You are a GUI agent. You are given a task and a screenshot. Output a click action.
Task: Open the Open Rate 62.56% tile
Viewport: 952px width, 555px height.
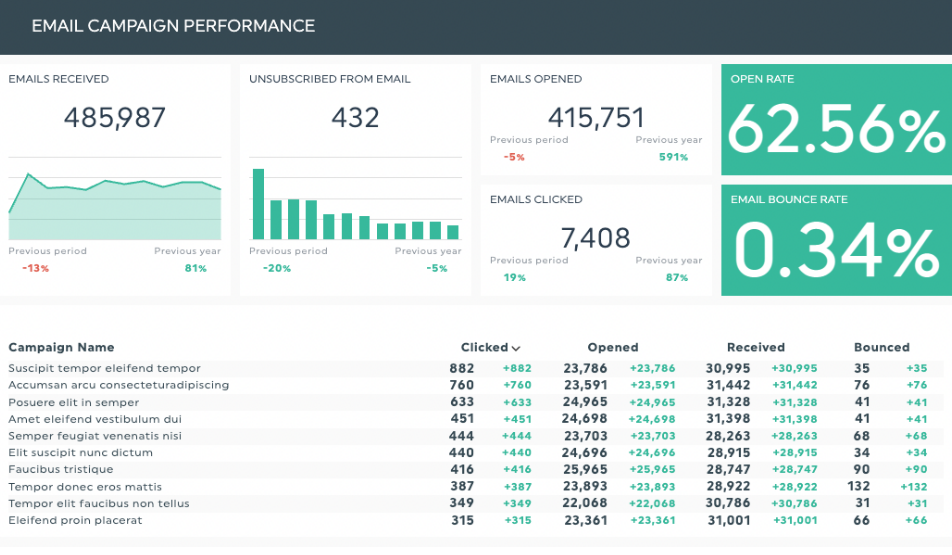(x=836, y=120)
